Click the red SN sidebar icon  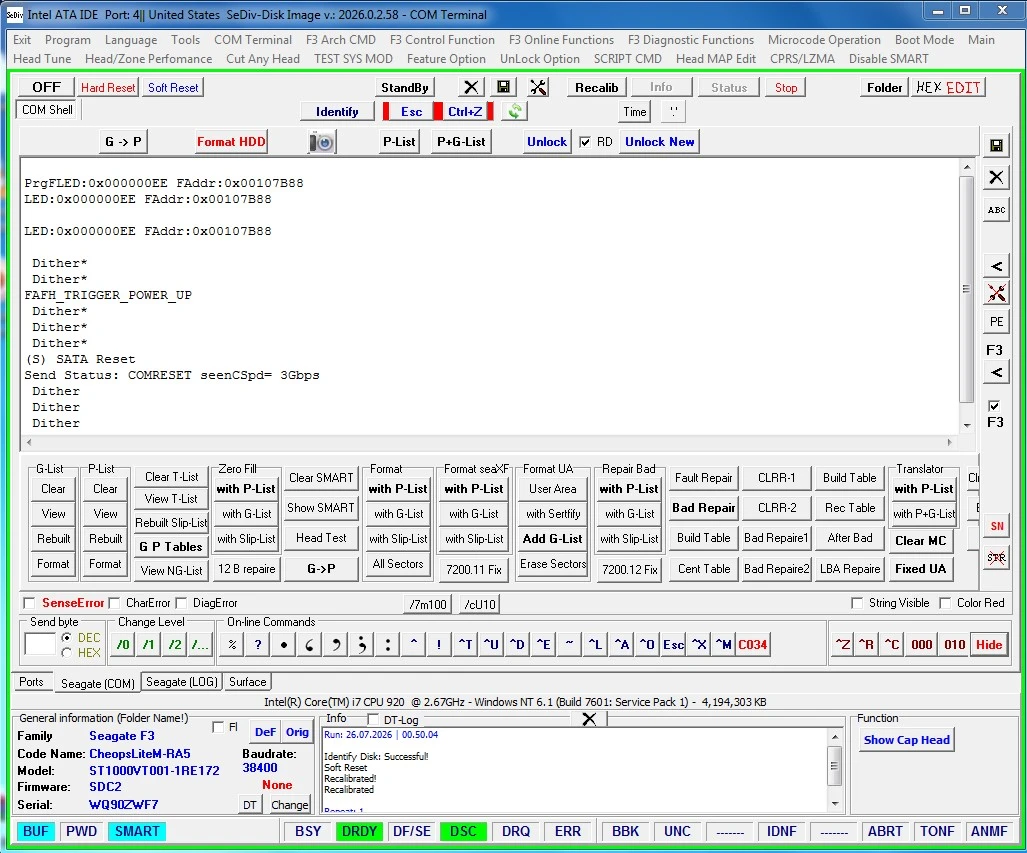click(996, 526)
